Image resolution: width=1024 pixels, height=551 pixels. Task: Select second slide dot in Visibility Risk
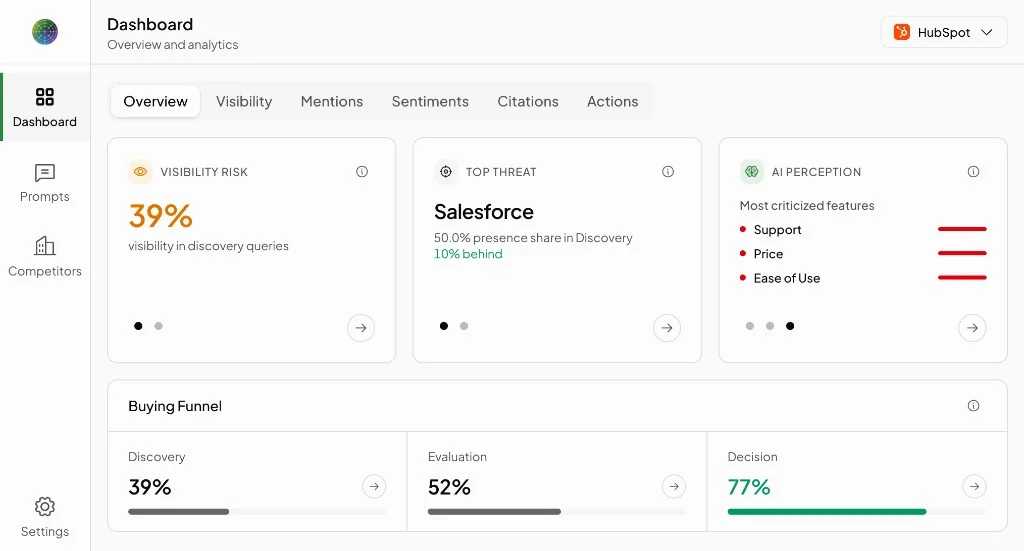tap(158, 326)
